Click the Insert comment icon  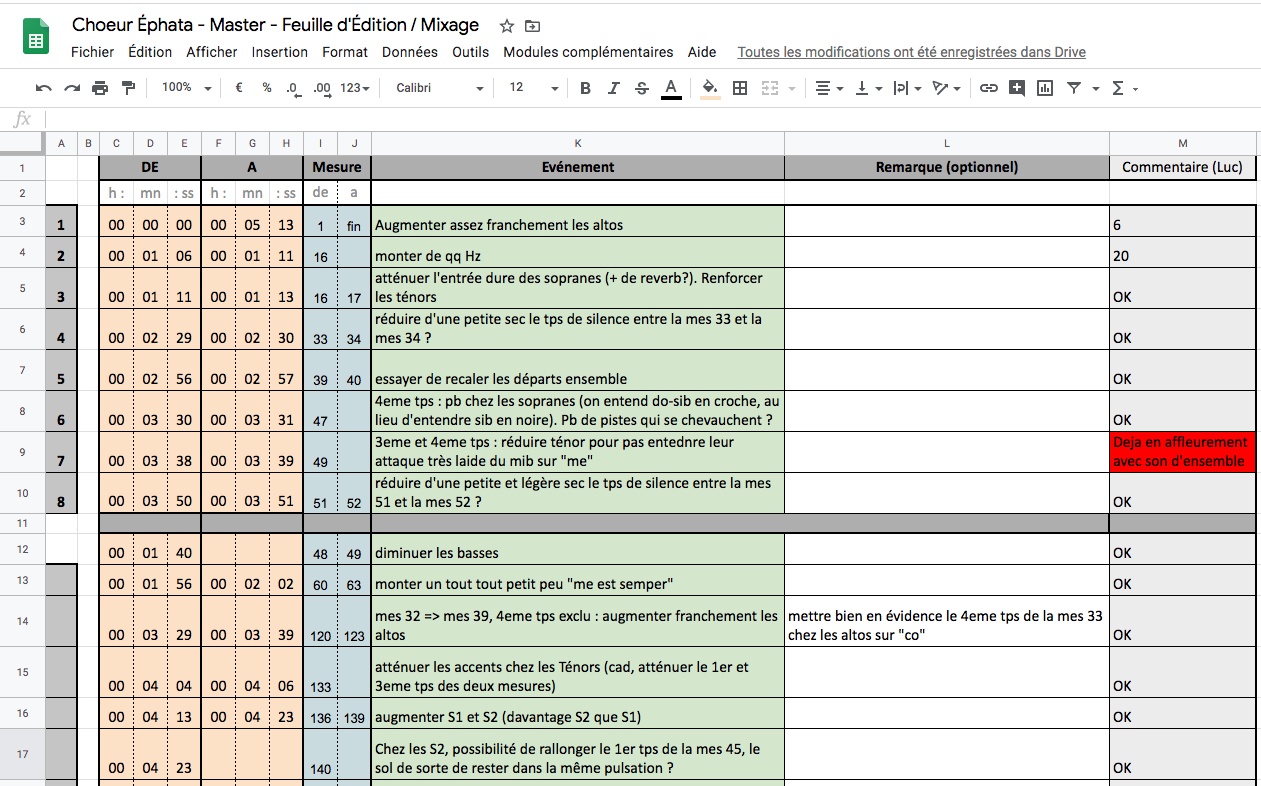(1017, 88)
